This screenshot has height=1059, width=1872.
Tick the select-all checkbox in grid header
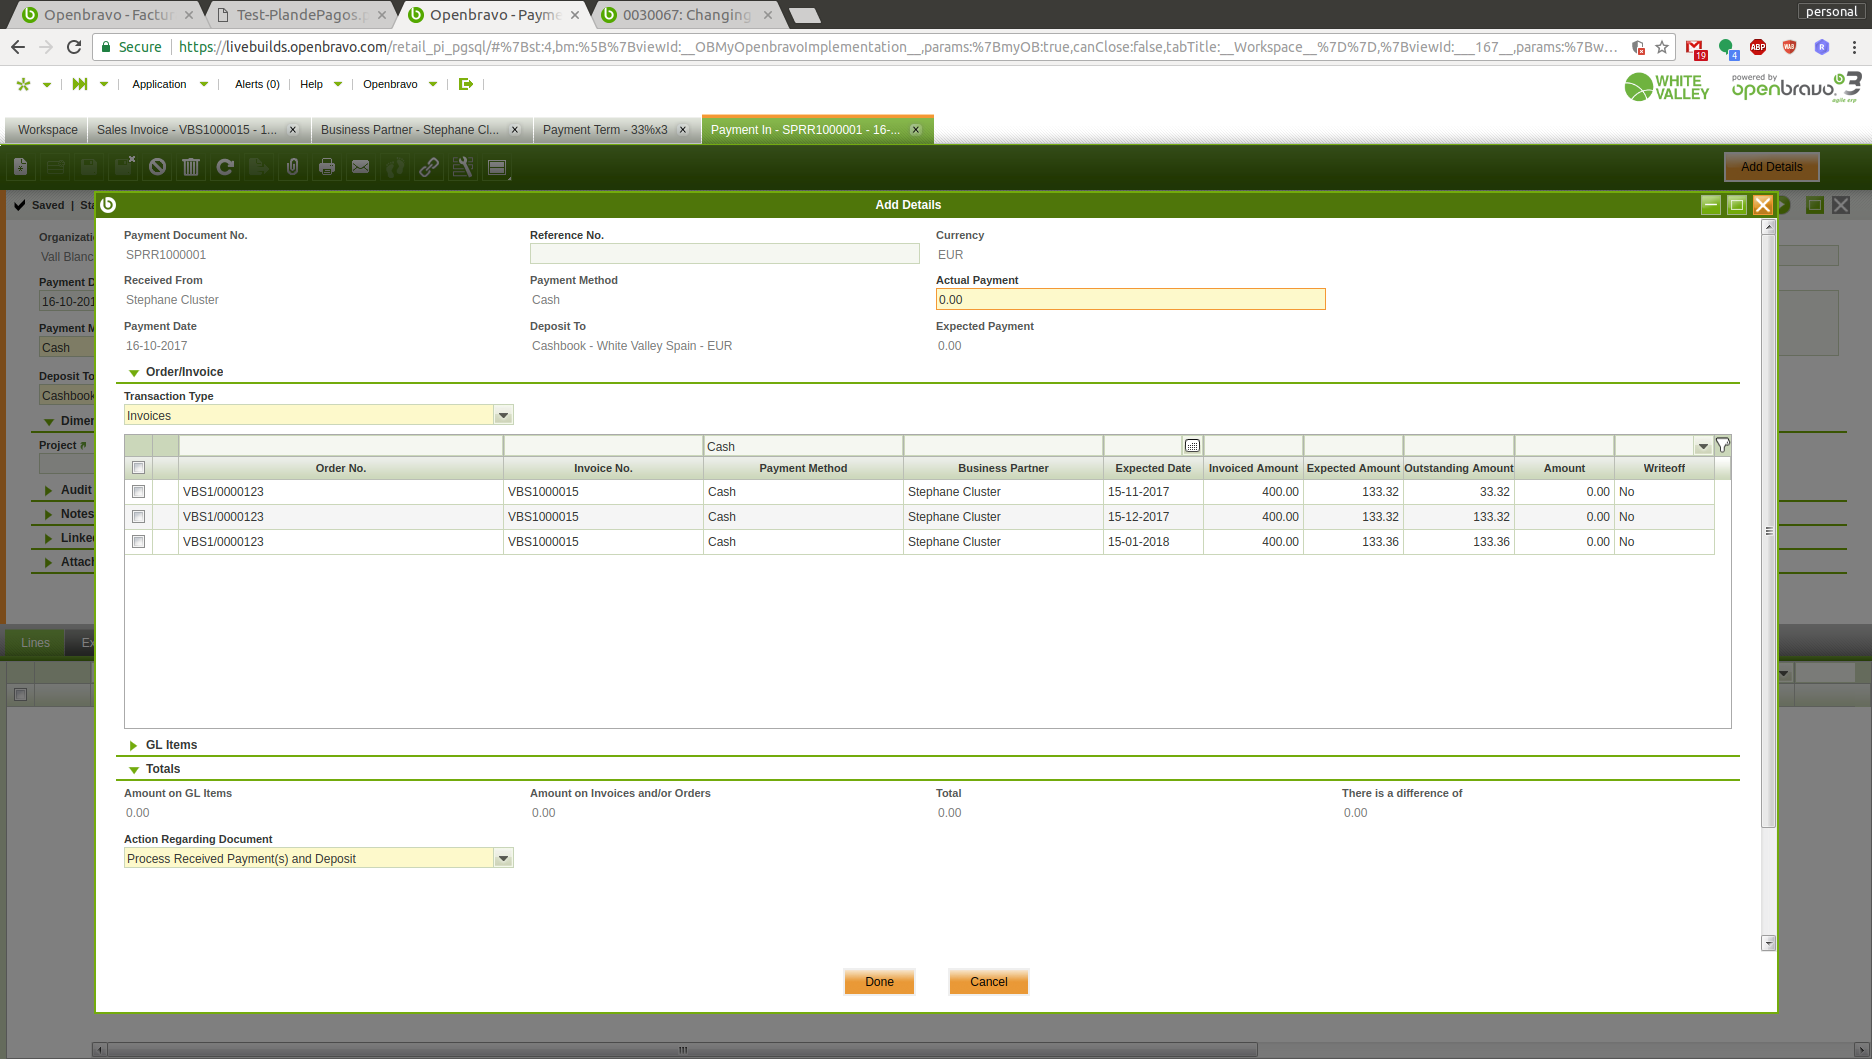(139, 468)
